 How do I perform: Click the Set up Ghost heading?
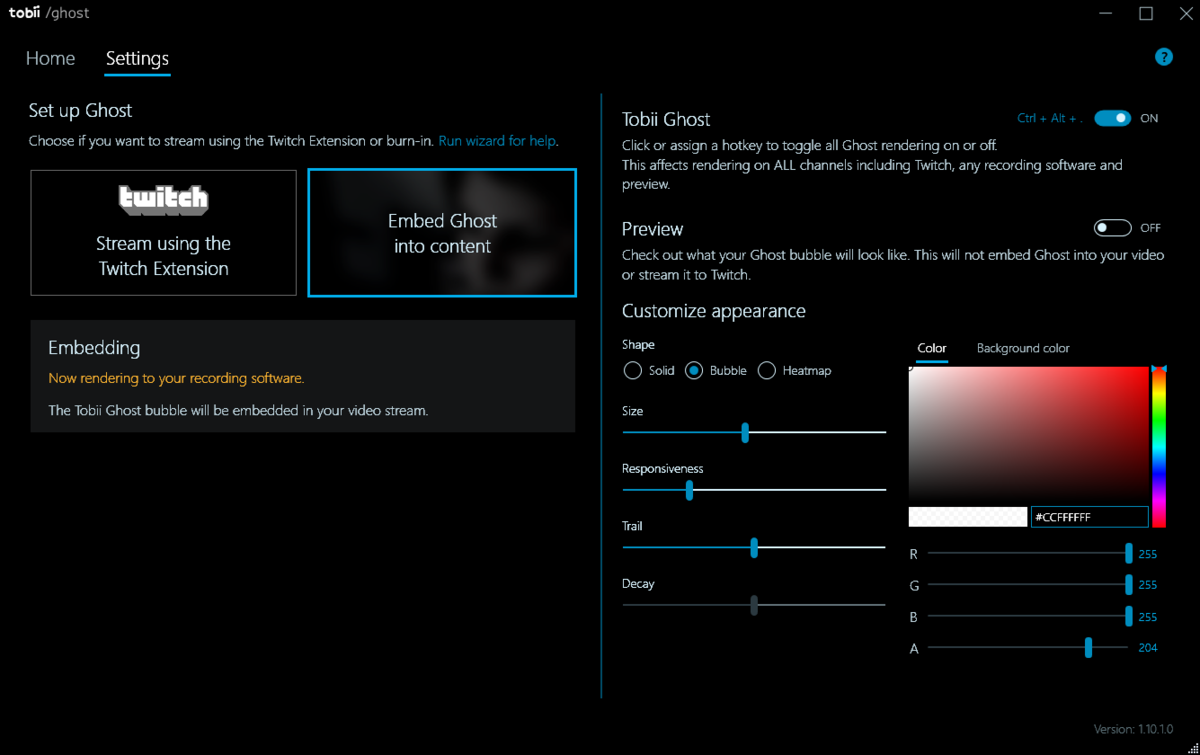[x=80, y=110]
